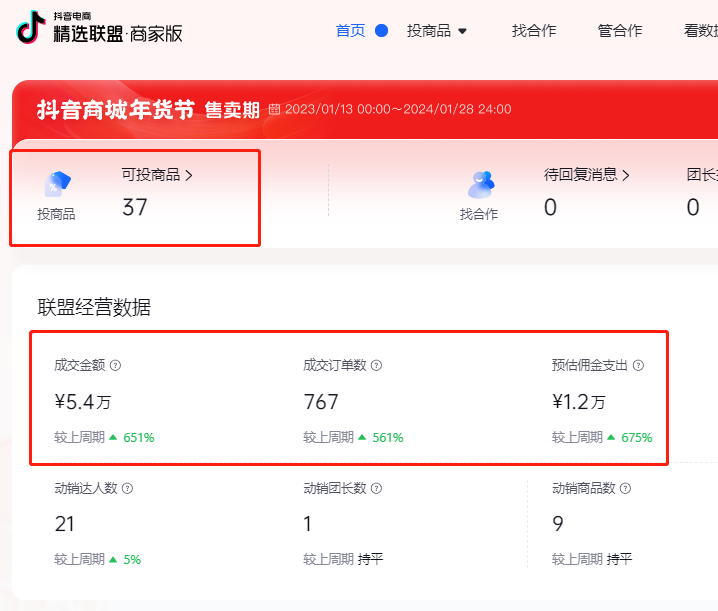Expand the 可投商品 chevron link
The image size is (718, 611).
point(189,175)
